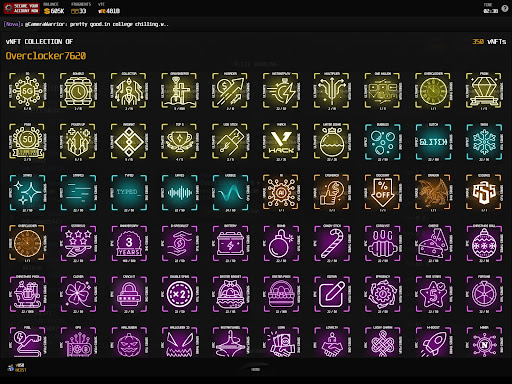Click the percent OFF discount vNFT
The width and height of the screenshot is (512, 384).
click(382, 192)
